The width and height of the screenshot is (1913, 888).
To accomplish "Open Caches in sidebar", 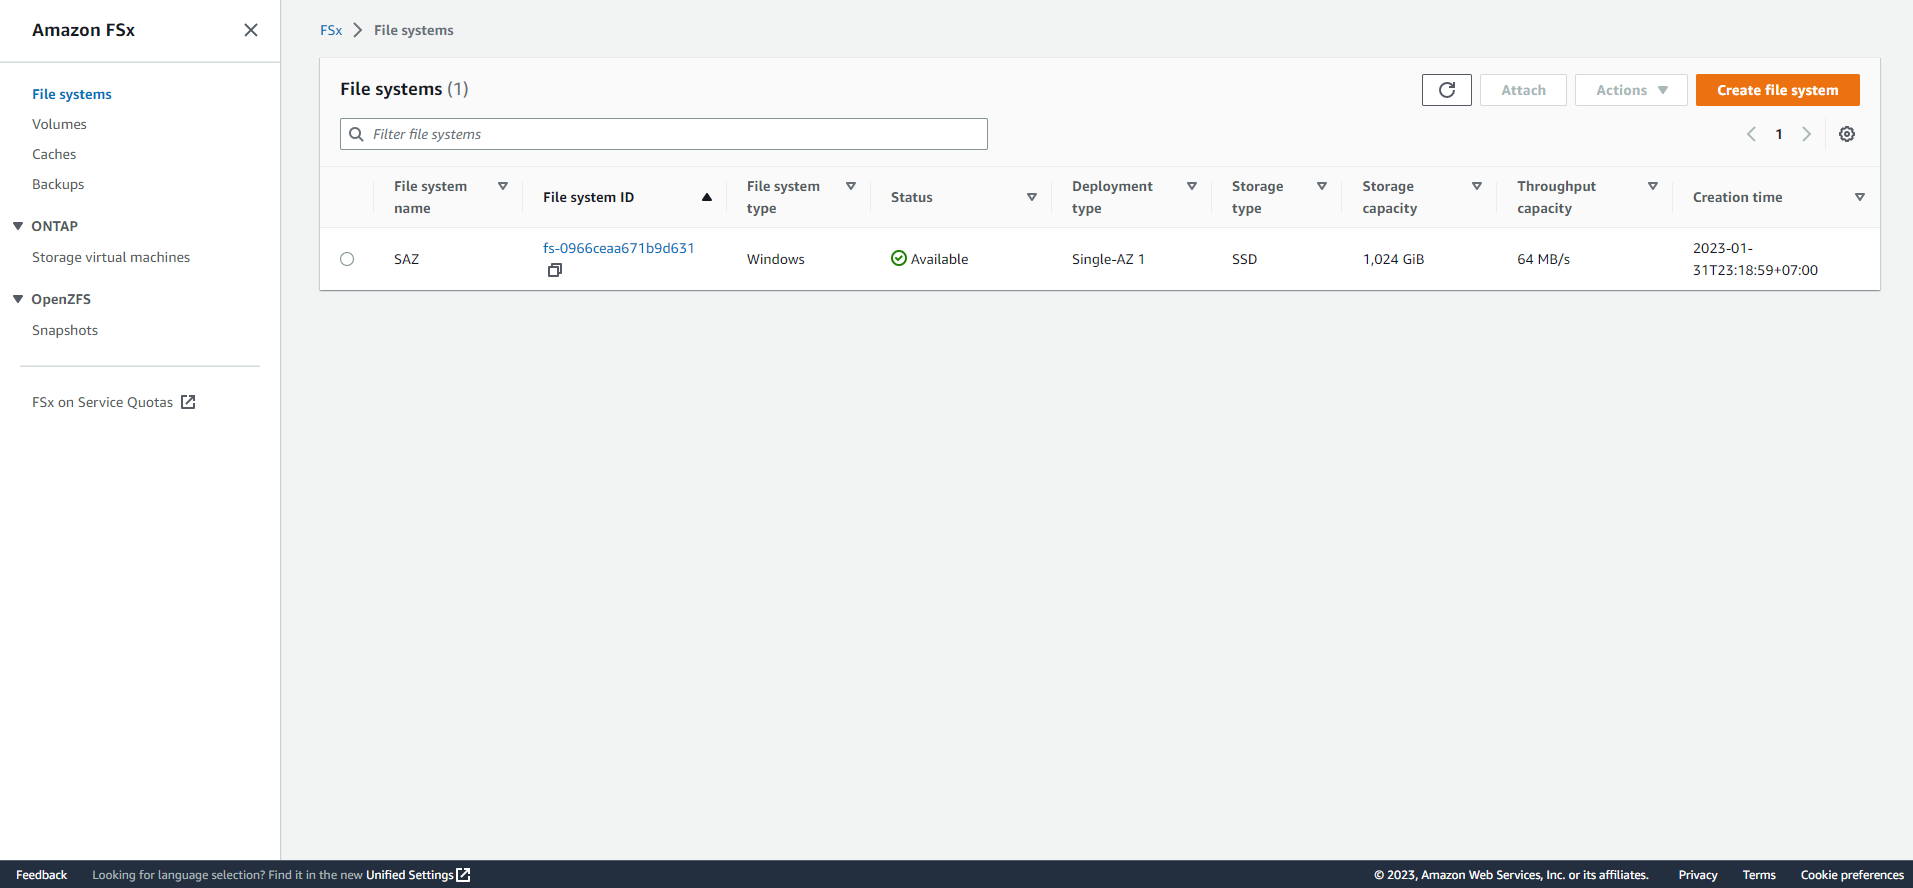I will pyautogui.click(x=54, y=154).
